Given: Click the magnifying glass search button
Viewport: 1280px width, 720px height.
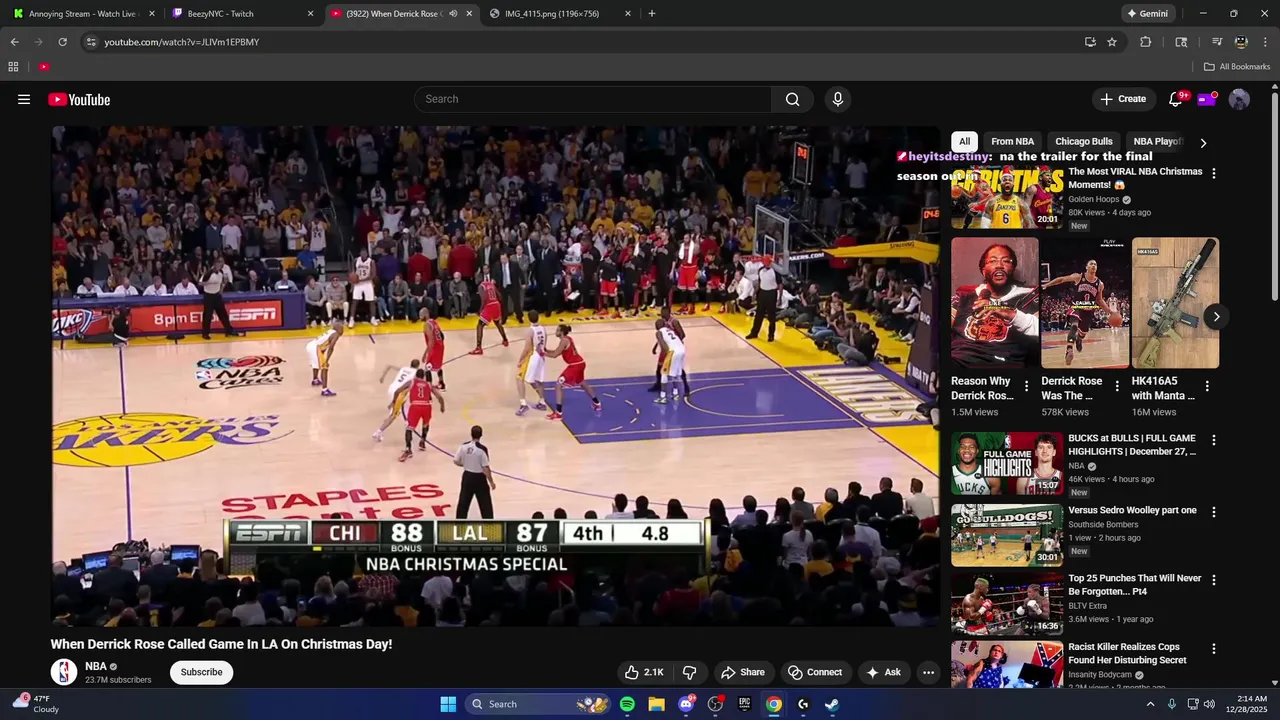Looking at the screenshot, I should pos(792,99).
